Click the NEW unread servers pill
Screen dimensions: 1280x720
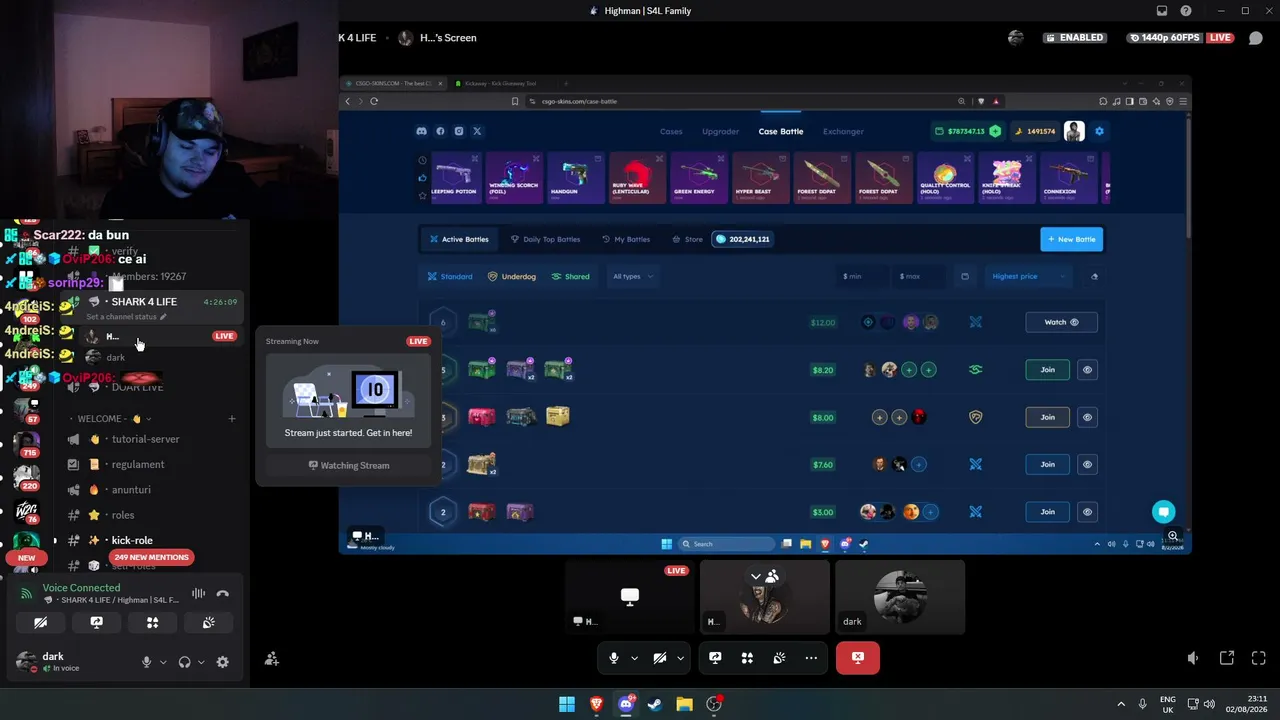(x=27, y=558)
